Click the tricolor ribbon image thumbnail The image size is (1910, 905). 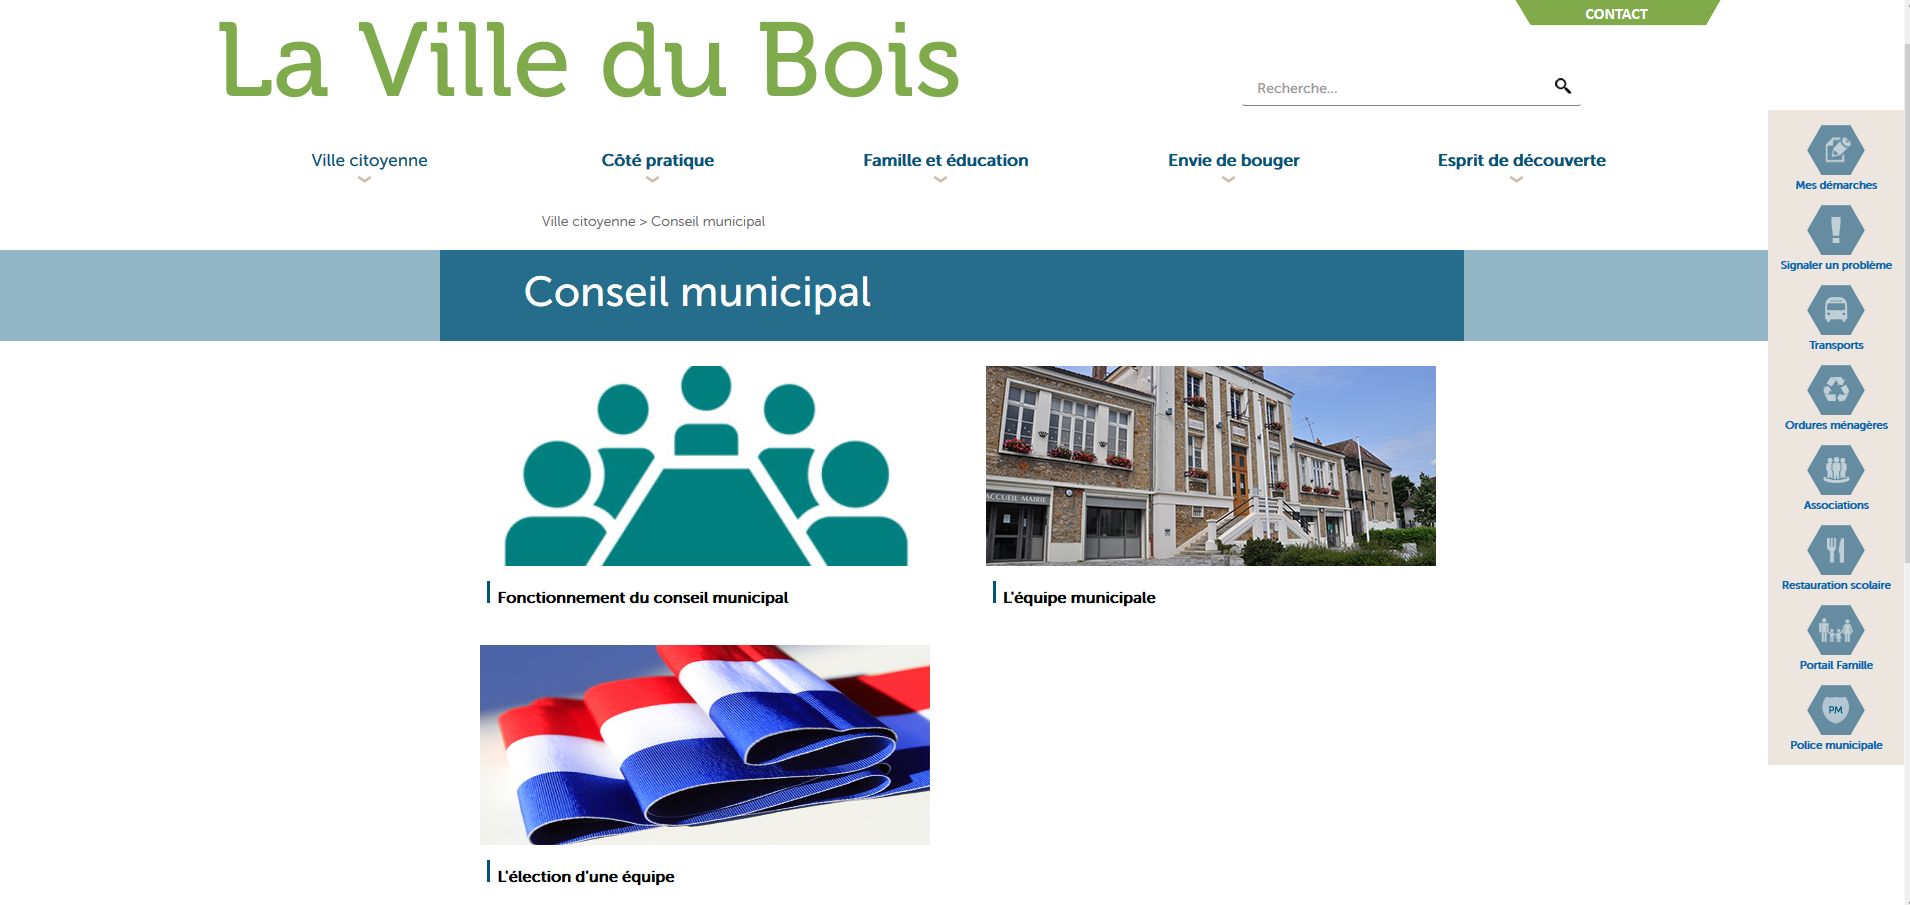pos(704,744)
